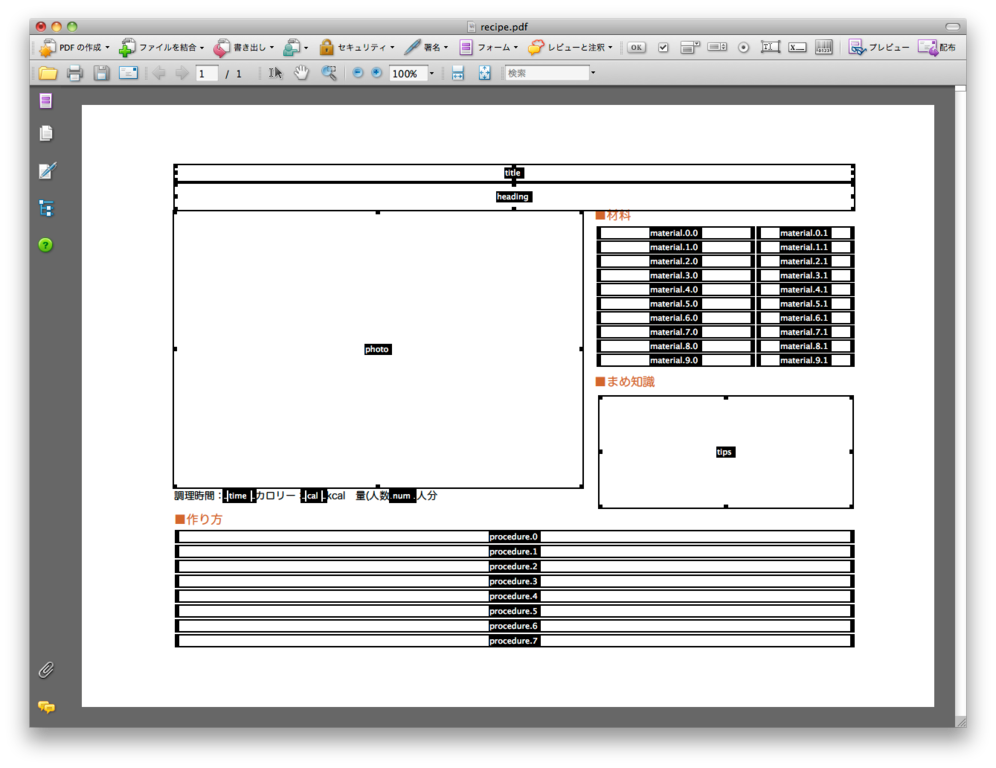Save the file with floppy icon
The image size is (996, 768).
[101, 73]
